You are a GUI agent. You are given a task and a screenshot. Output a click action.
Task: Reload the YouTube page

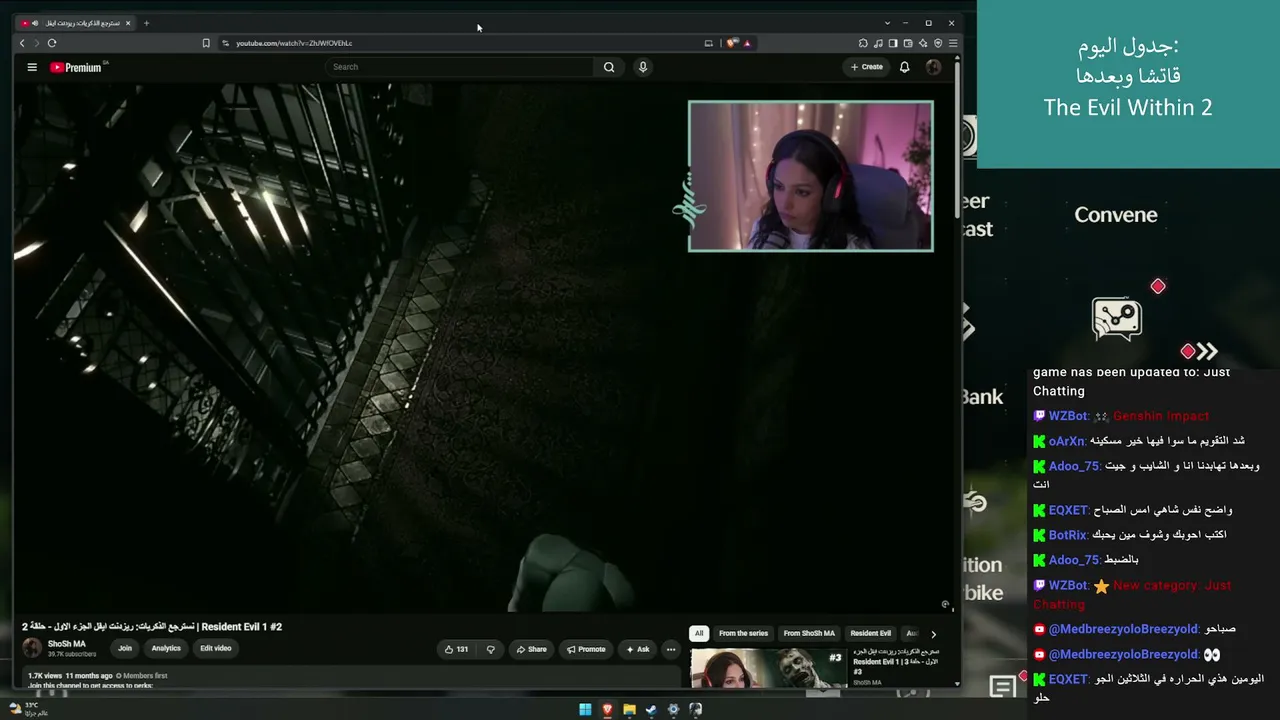[x=52, y=43]
